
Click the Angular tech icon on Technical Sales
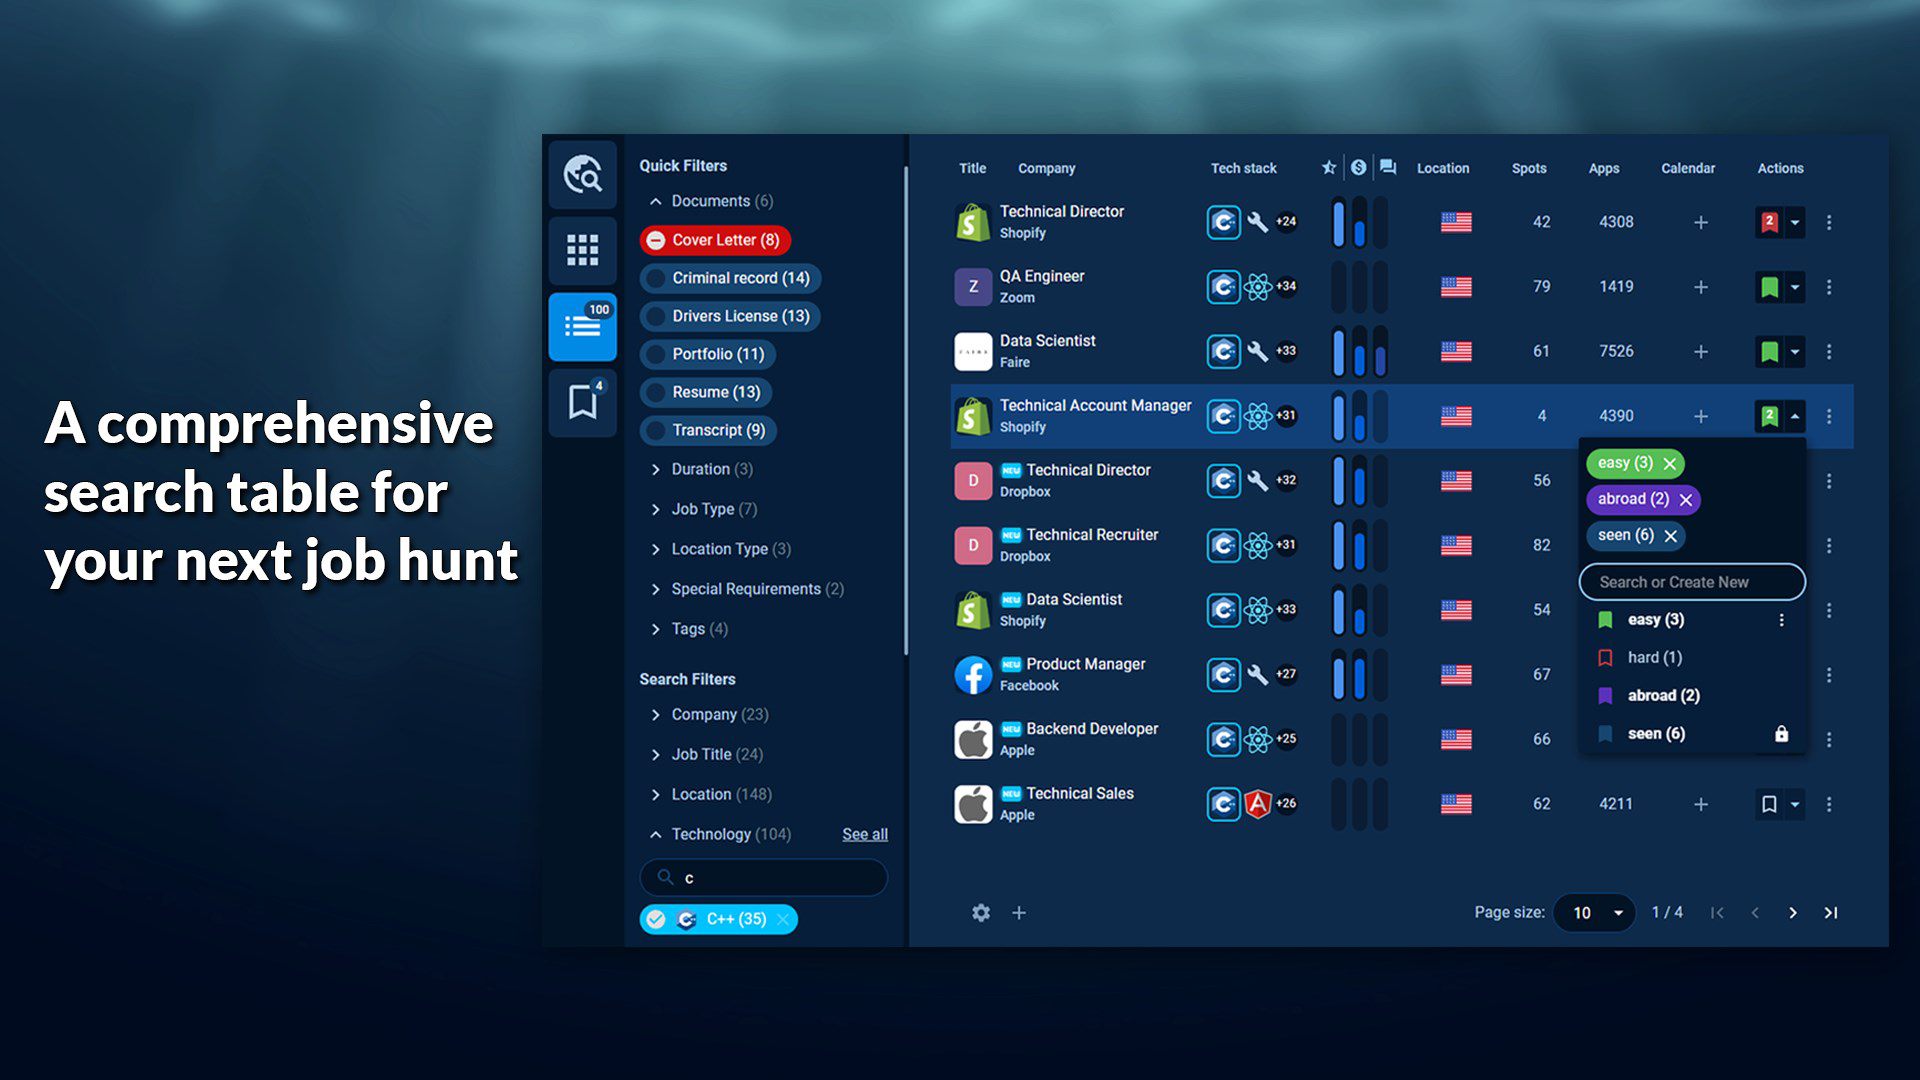coord(1258,804)
